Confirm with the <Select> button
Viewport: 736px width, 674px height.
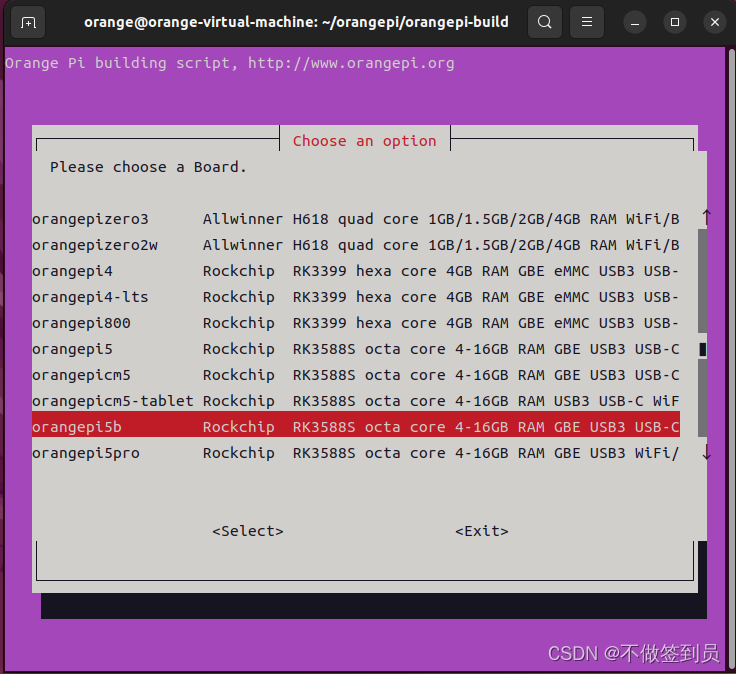248,531
